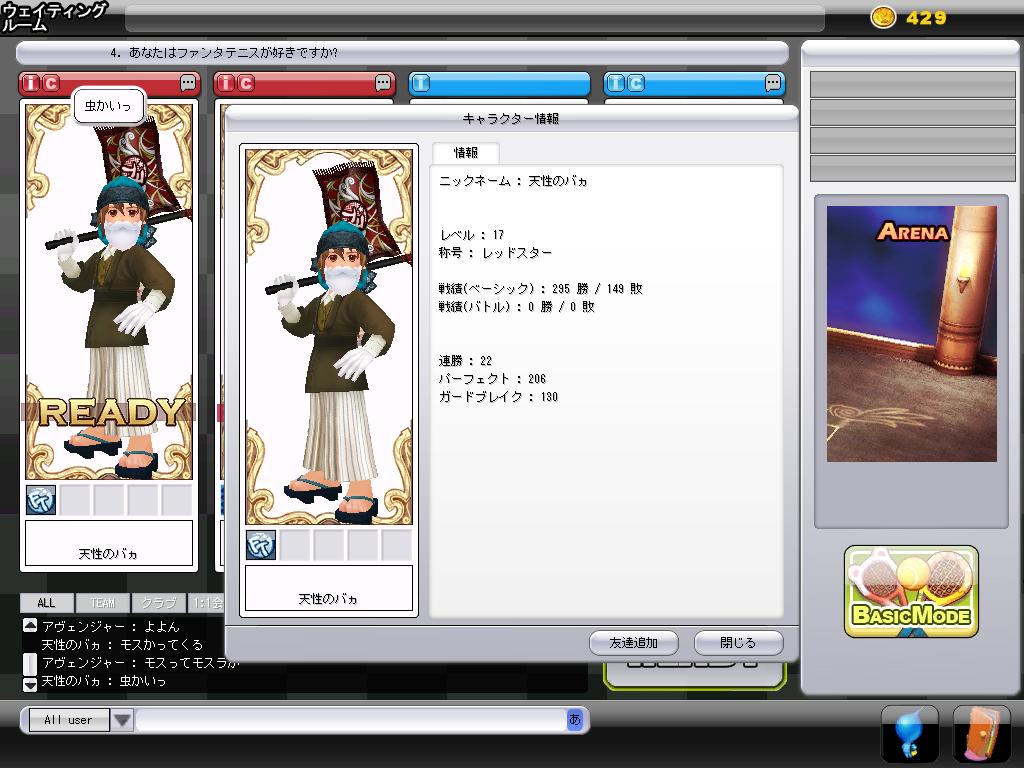Switch to the TEAM chat tab
The height and width of the screenshot is (768, 1024).
click(x=103, y=603)
